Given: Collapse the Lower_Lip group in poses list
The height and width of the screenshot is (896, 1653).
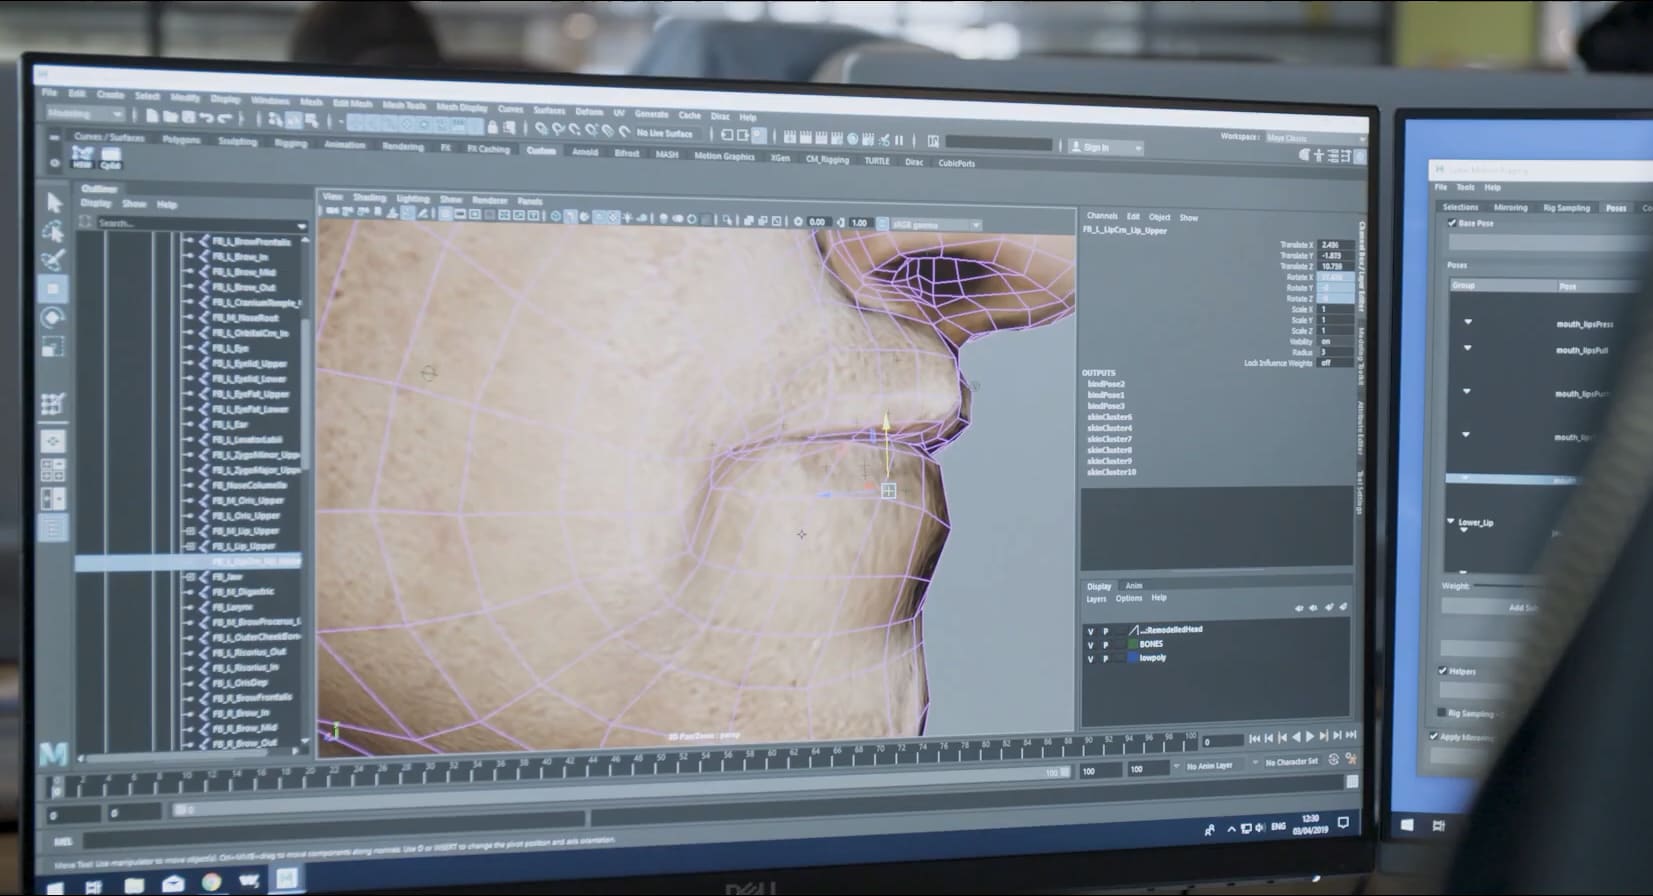Looking at the screenshot, I should 1451,521.
